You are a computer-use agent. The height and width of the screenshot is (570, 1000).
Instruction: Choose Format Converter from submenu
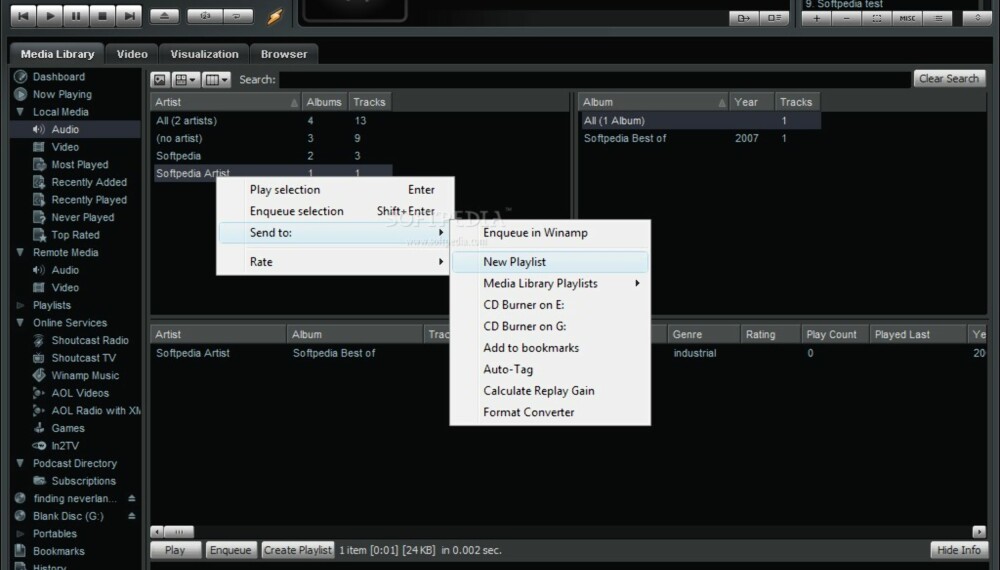click(550, 413)
